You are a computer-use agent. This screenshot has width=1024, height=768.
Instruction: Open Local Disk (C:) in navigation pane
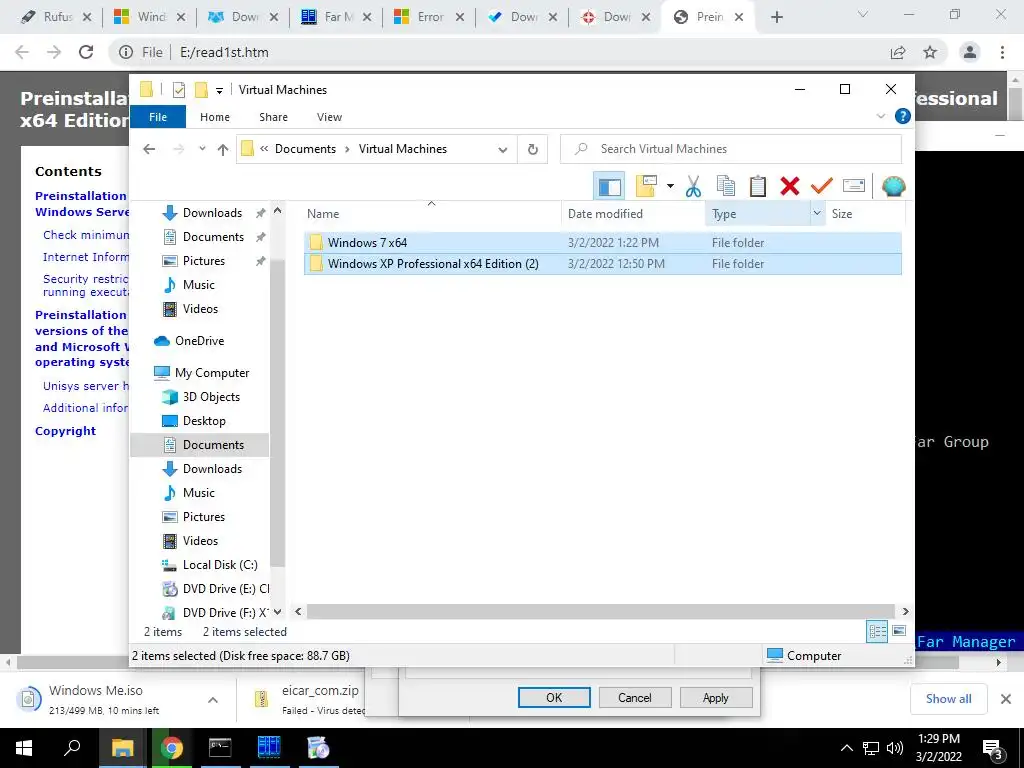[220, 565]
